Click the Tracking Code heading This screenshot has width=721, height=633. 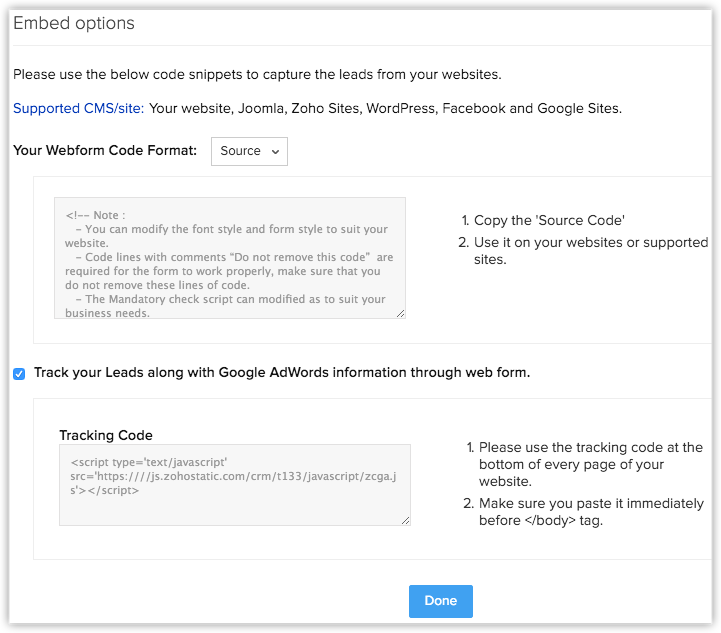tap(106, 435)
